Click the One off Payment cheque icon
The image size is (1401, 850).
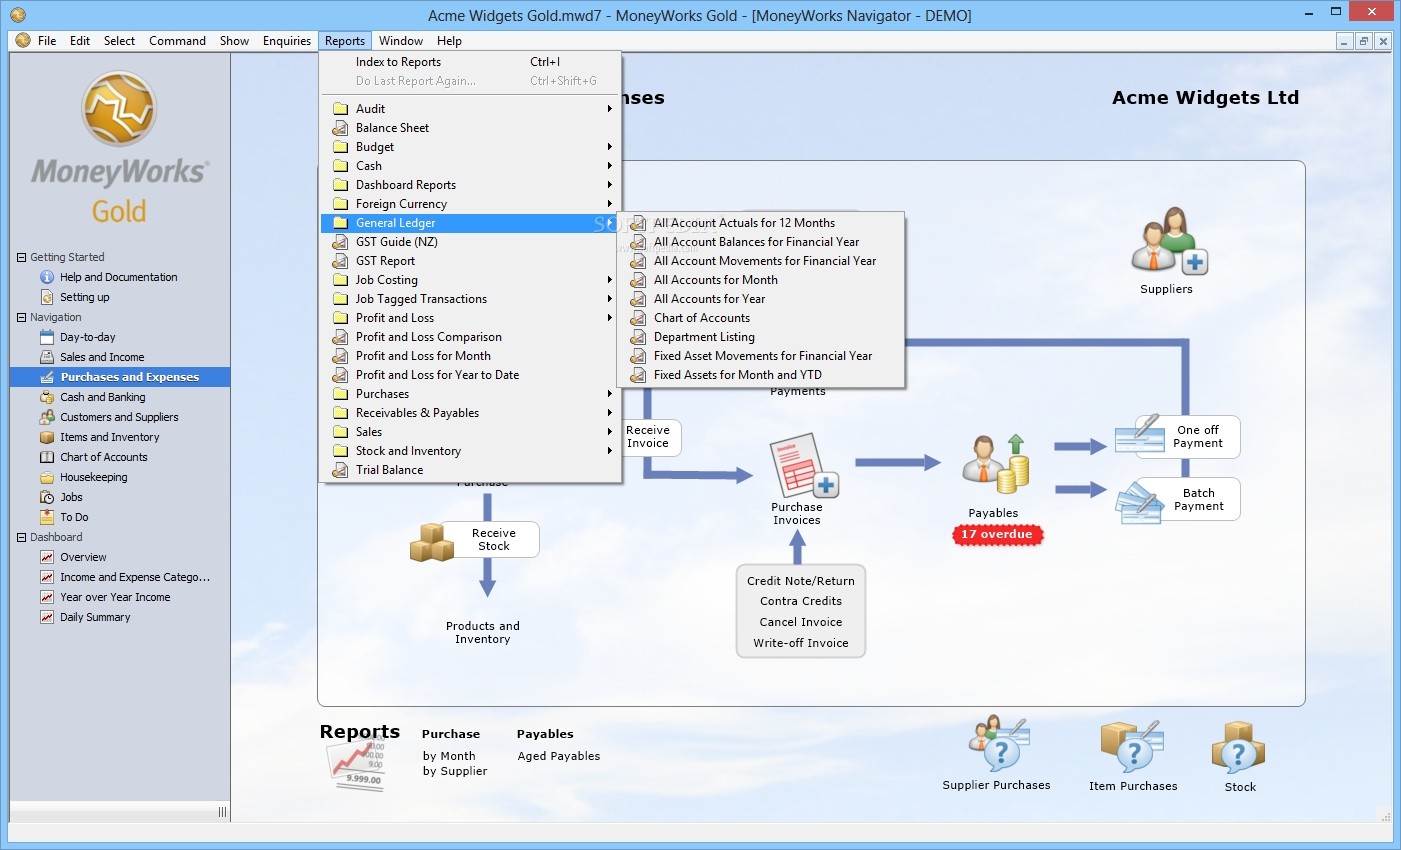pos(1139,435)
